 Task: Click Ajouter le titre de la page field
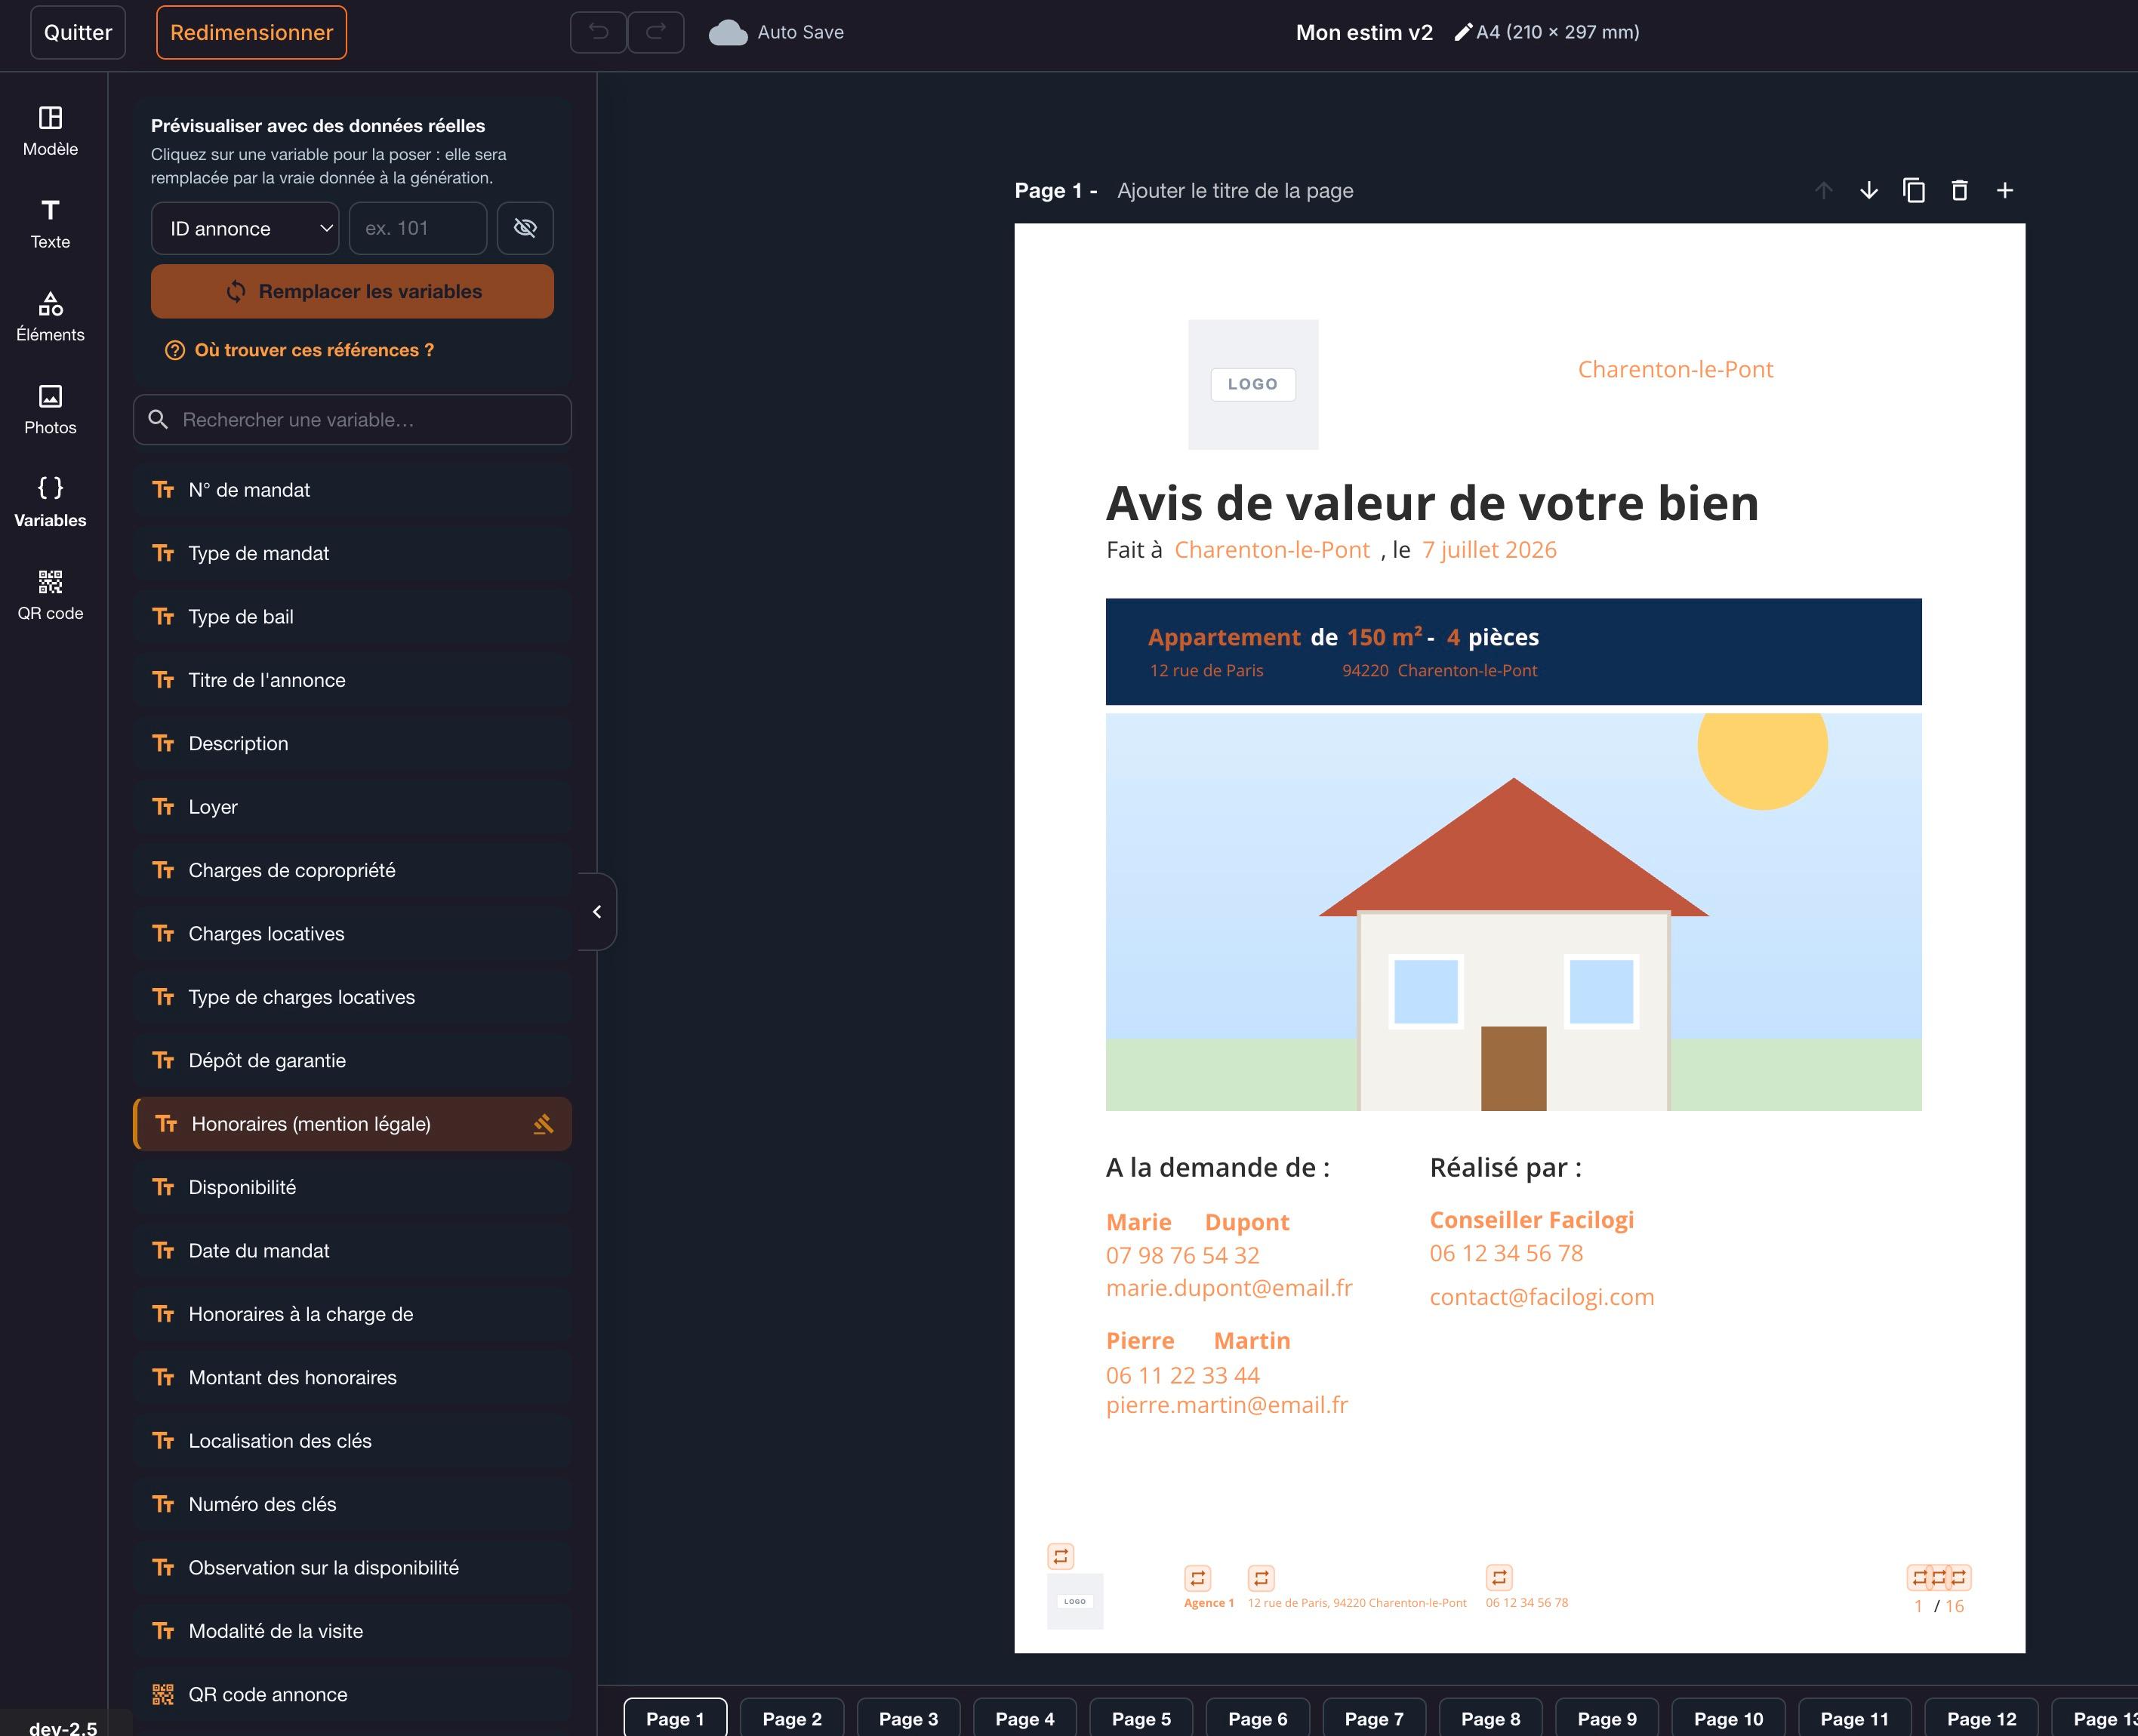point(1235,190)
